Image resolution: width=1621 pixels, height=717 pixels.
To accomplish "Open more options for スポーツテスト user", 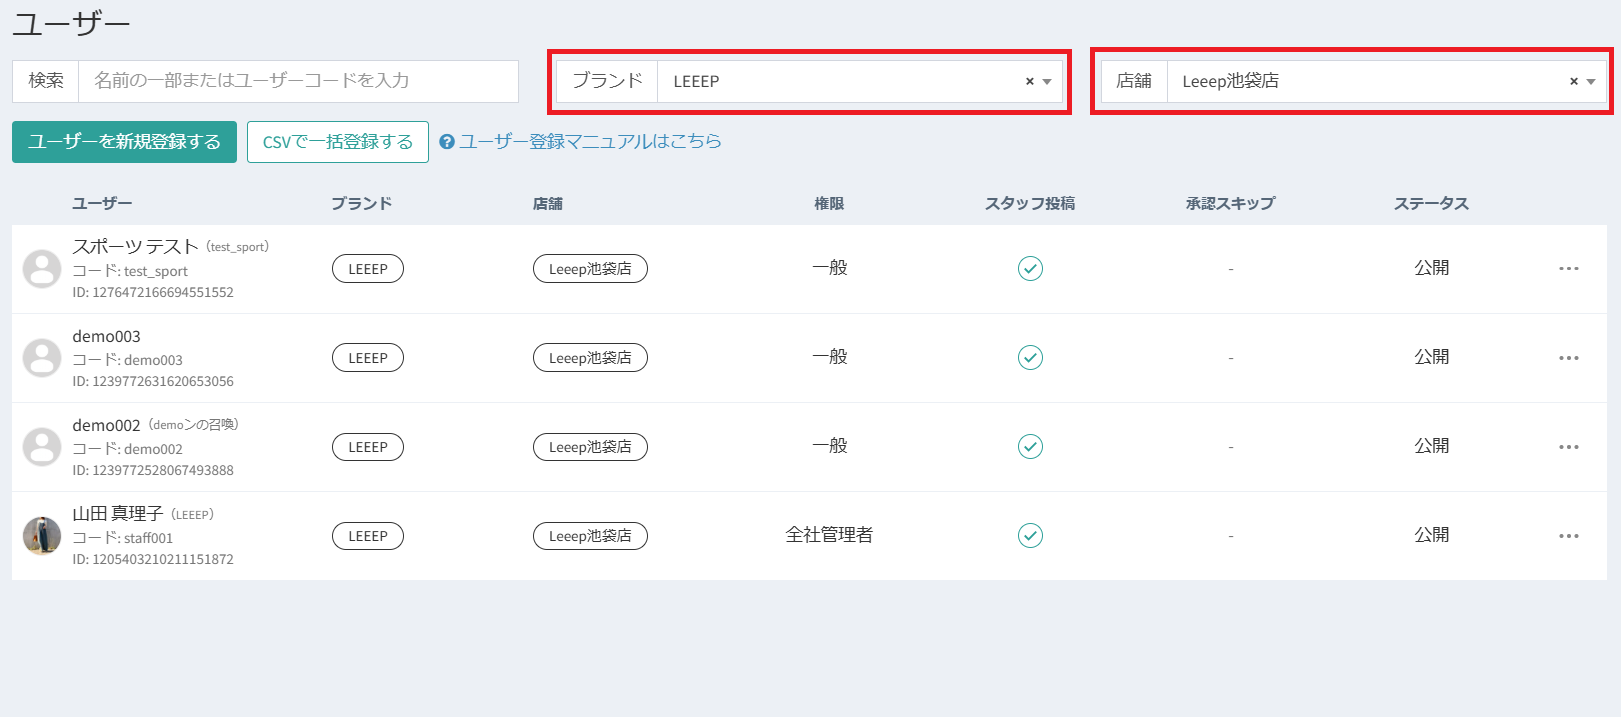I will [1568, 269].
